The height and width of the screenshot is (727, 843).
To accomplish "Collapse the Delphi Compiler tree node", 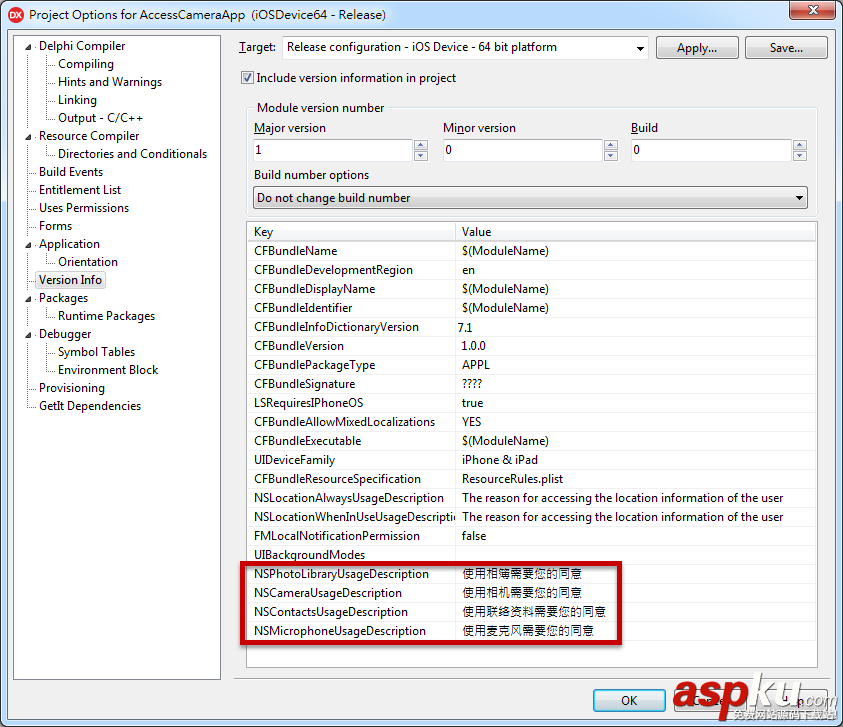I will pyautogui.click(x=28, y=47).
